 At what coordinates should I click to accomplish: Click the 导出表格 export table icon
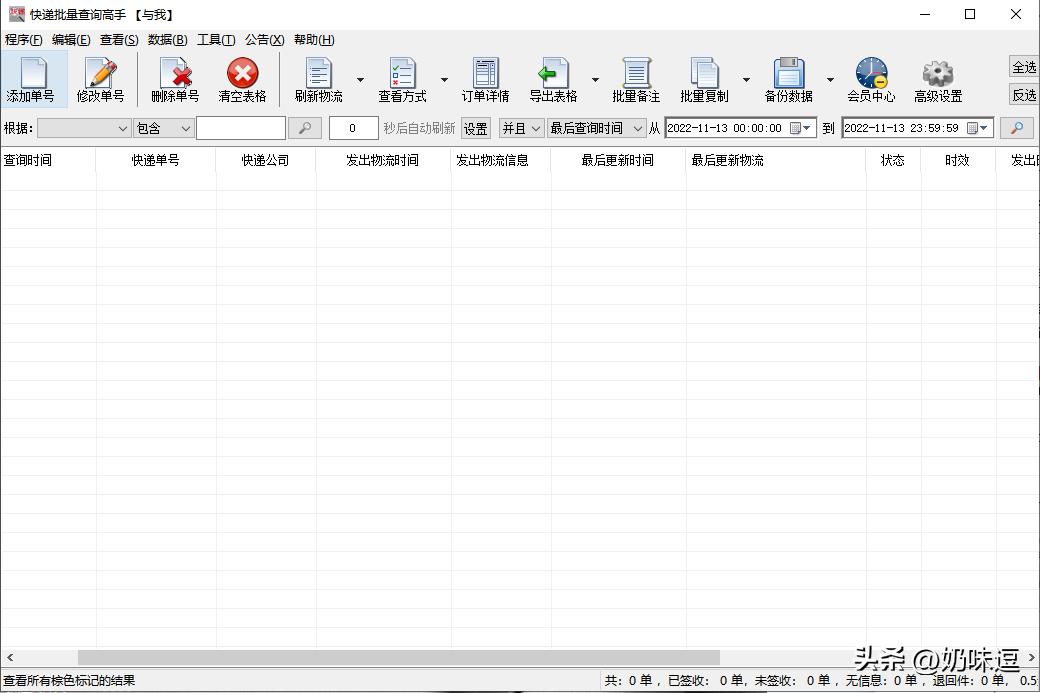tap(553, 72)
